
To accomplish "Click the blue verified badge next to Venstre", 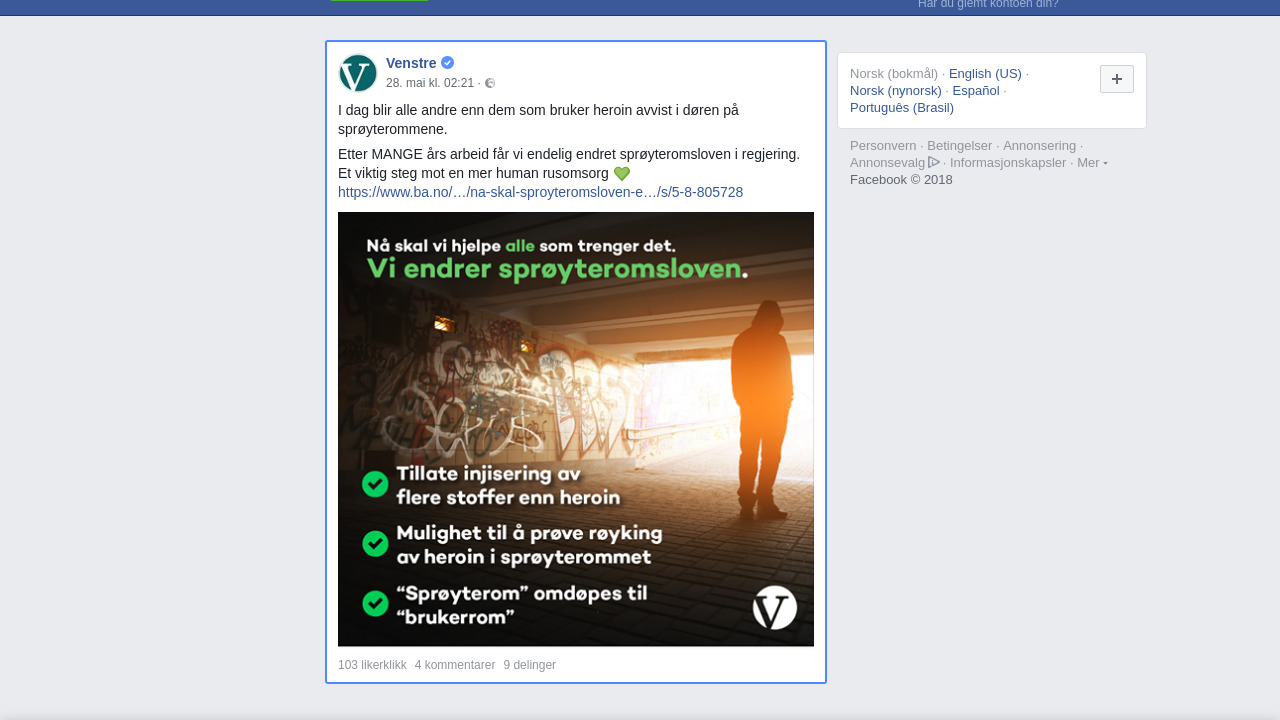I will 447,63.
